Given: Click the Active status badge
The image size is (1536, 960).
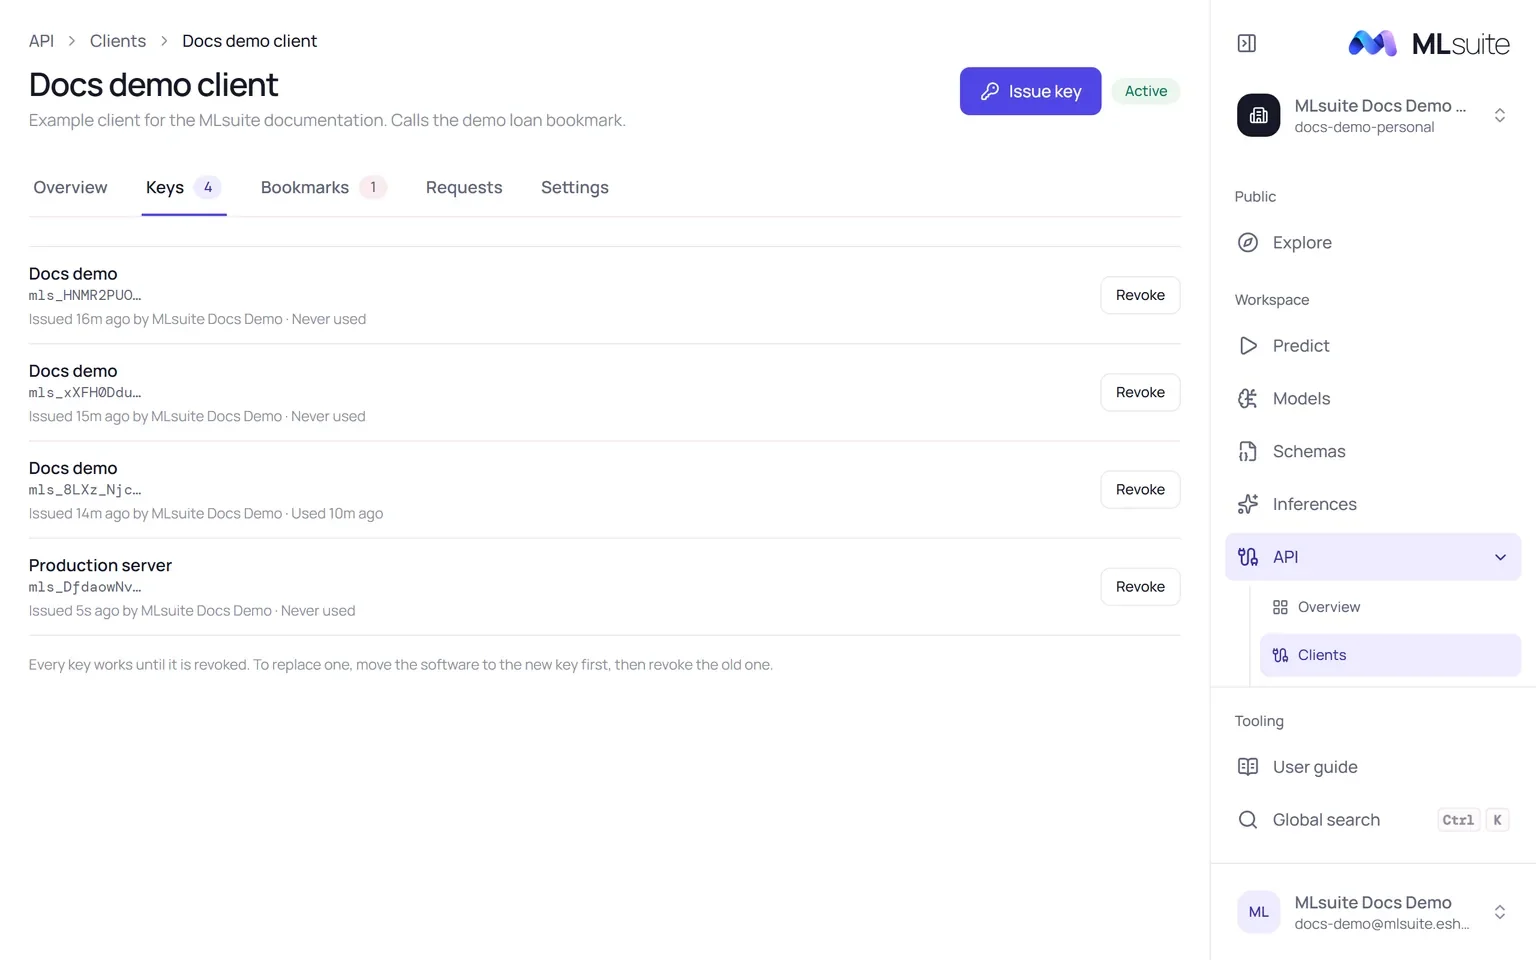Looking at the screenshot, I should tap(1146, 91).
